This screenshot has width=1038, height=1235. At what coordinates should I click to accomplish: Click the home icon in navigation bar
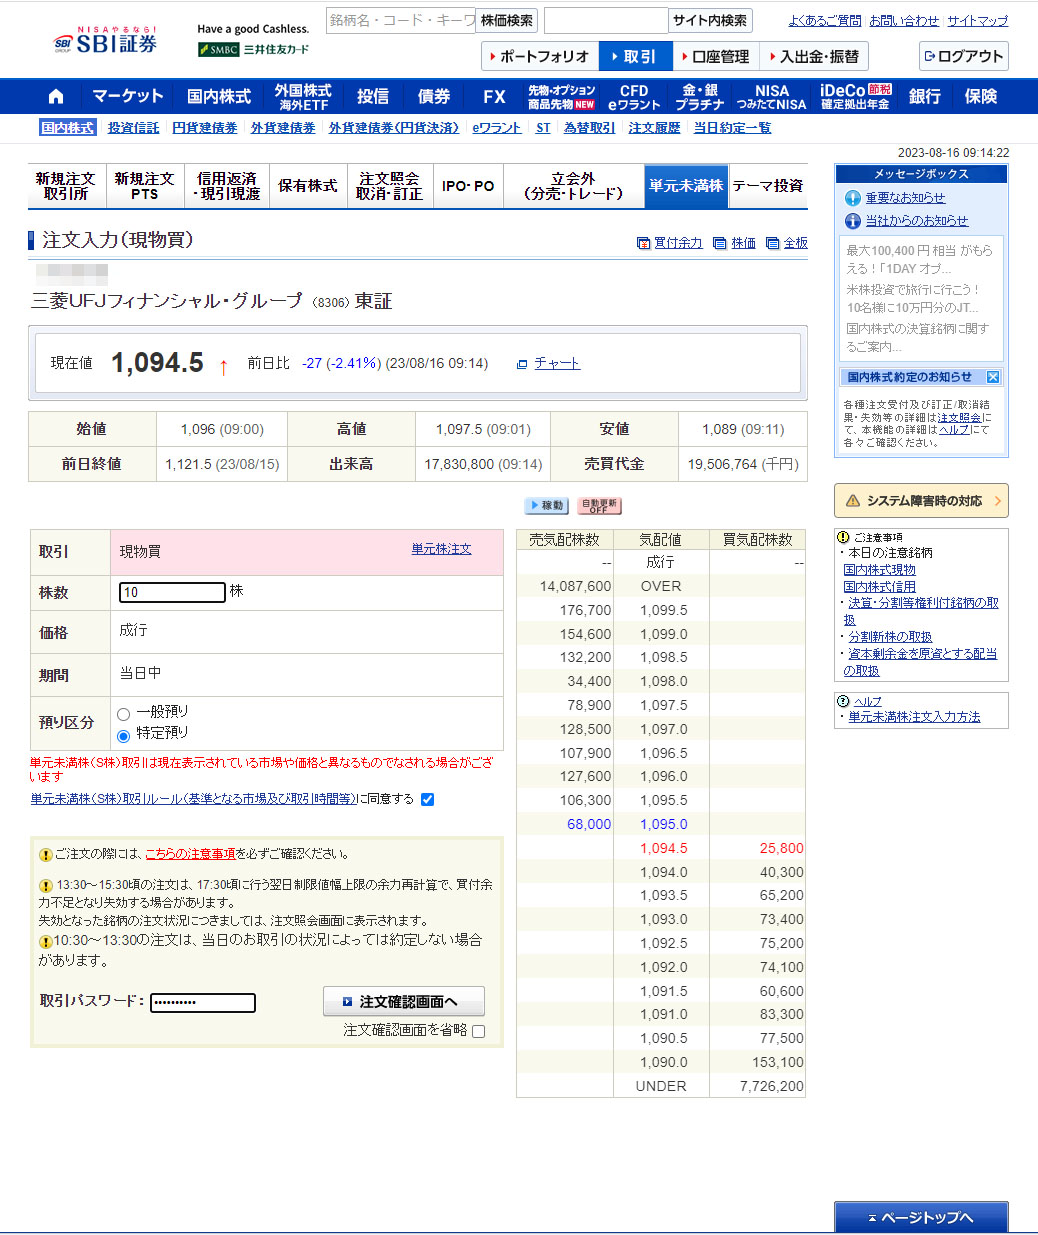point(56,97)
